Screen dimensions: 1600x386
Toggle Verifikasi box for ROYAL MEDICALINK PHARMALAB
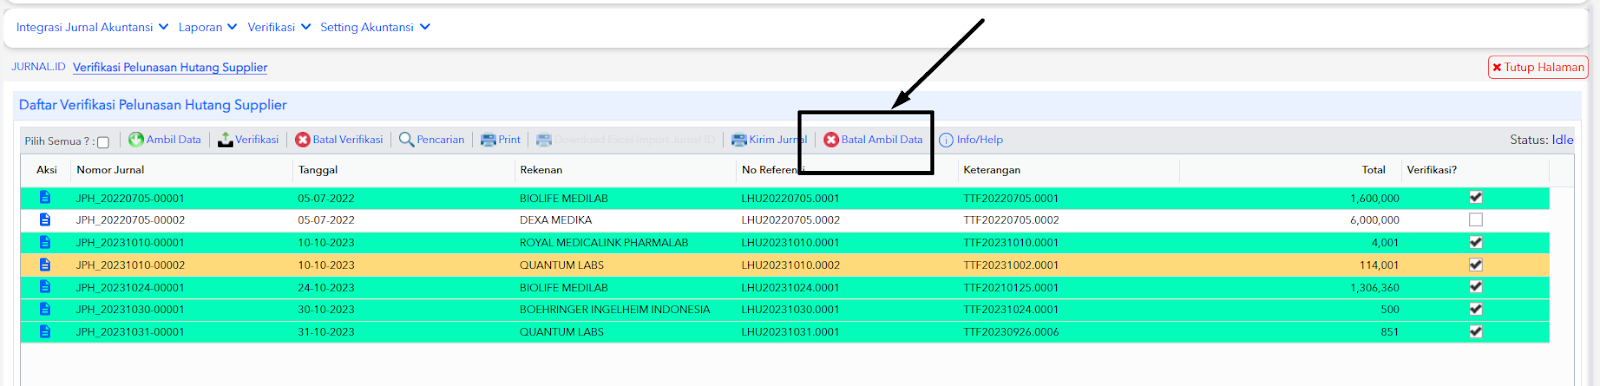coord(1476,242)
